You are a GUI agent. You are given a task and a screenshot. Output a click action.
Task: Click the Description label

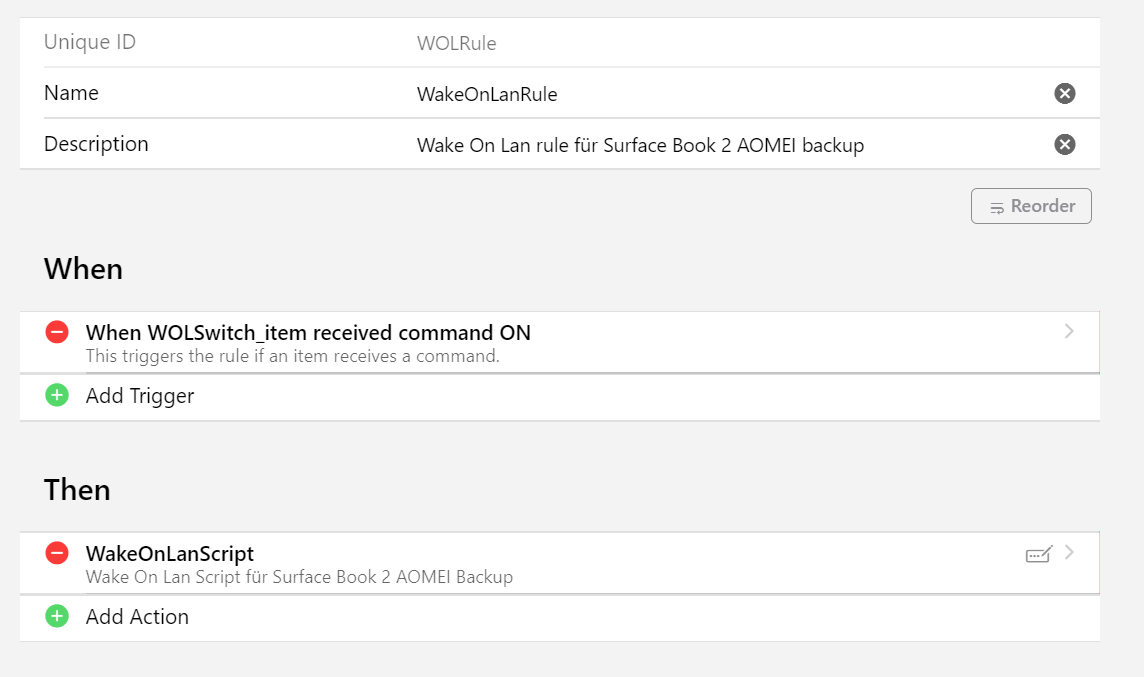96,144
